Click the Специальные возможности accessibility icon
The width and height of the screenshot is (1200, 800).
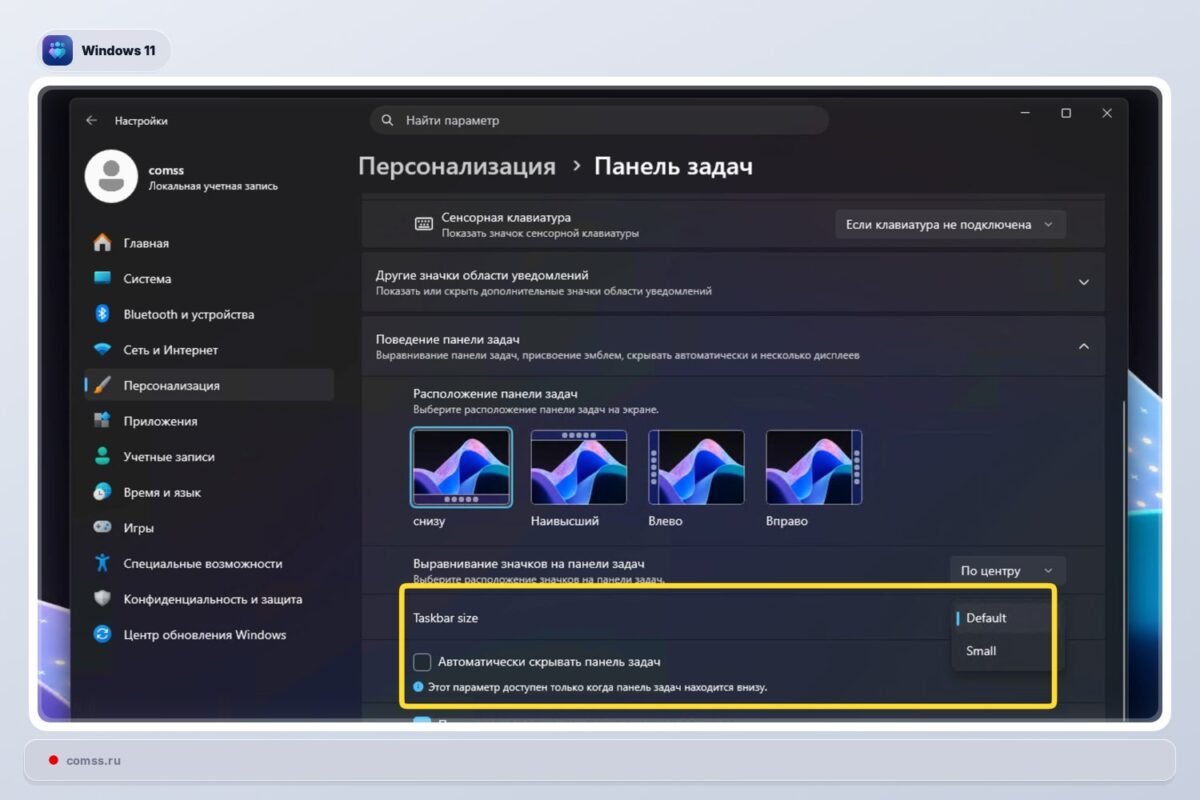pos(102,563)
